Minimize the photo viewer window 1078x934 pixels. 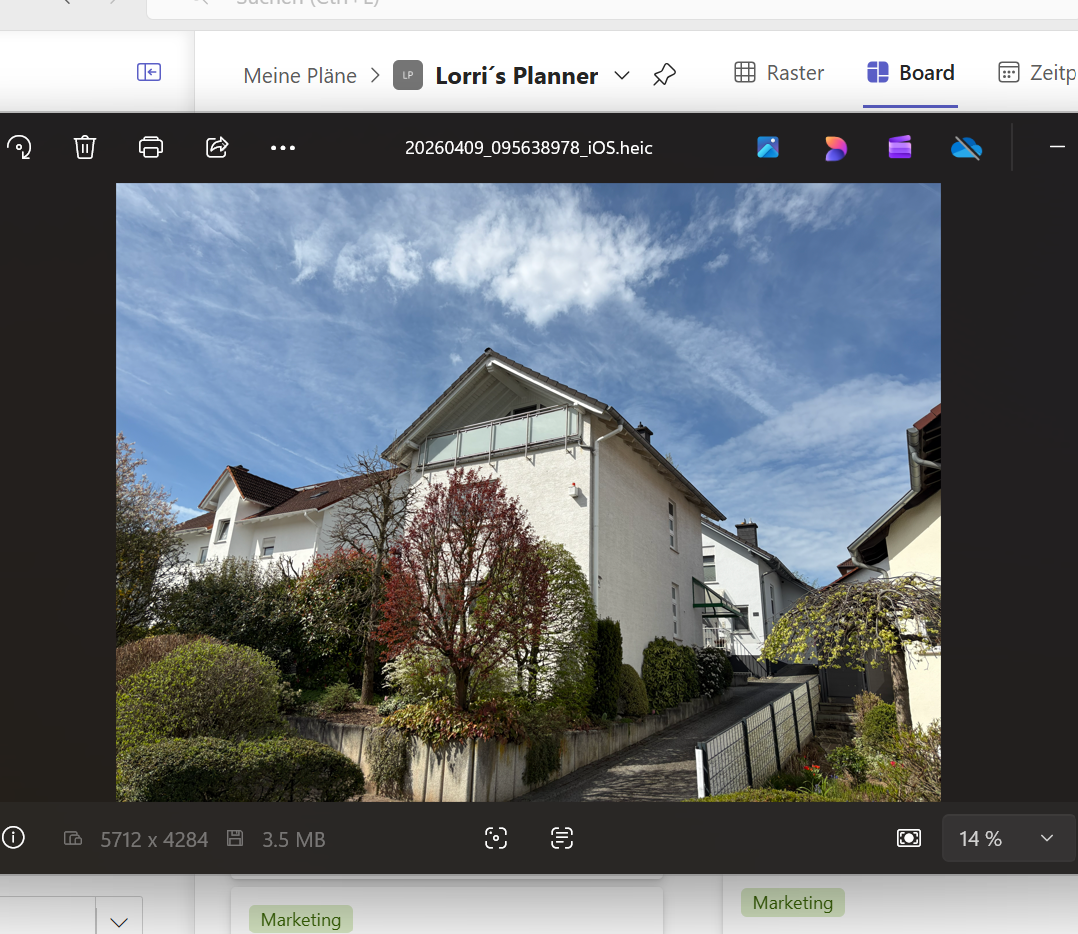[1057, 146]
